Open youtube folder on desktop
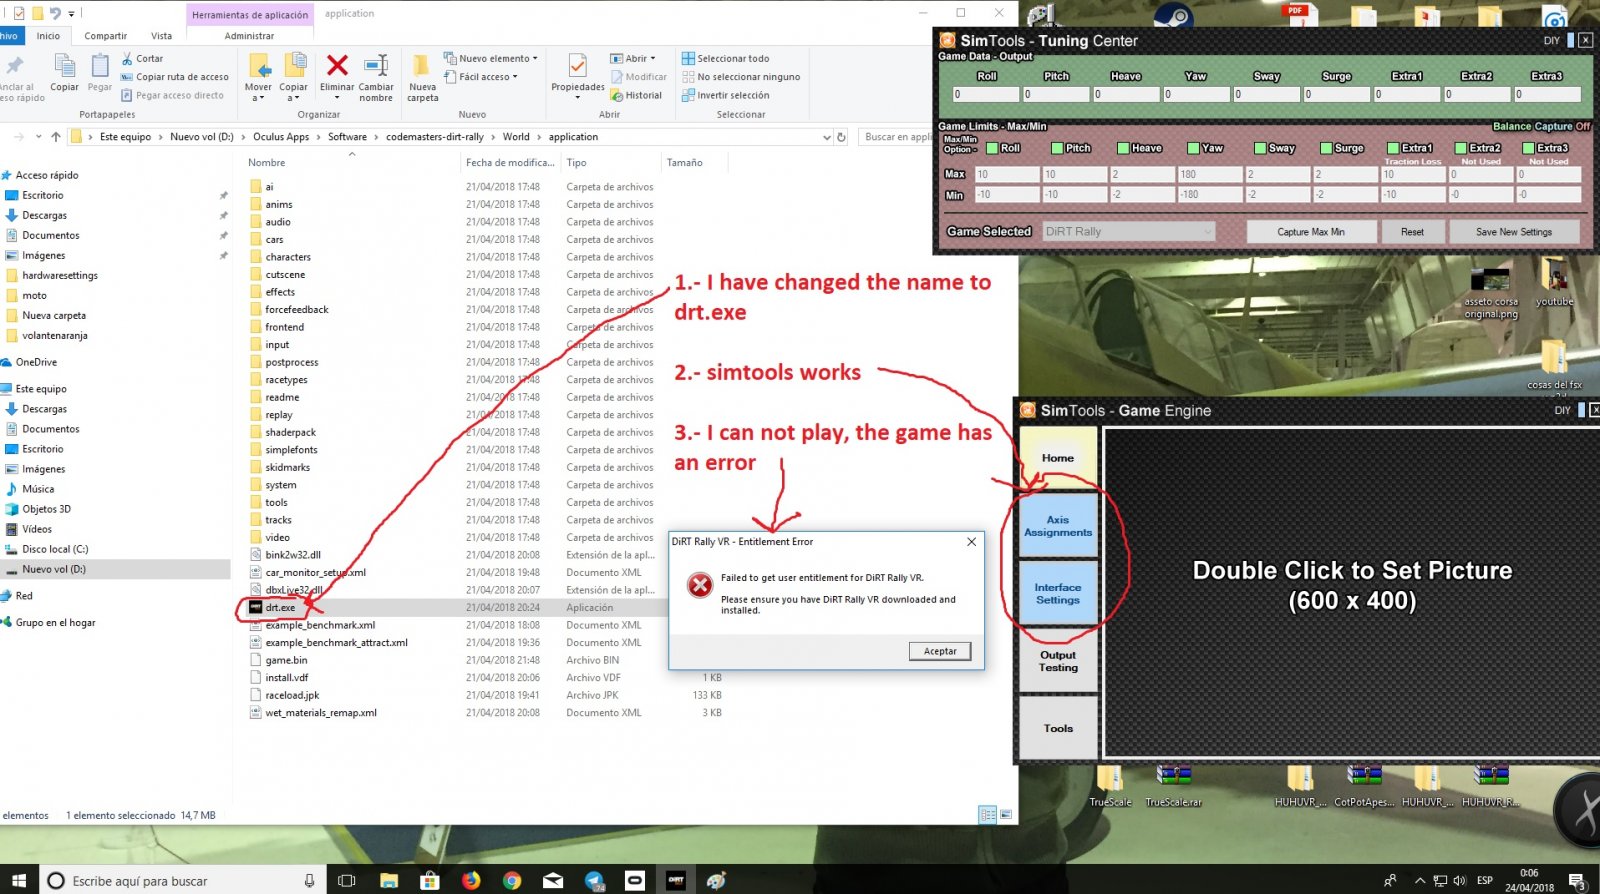 (x=1554, y=281)
